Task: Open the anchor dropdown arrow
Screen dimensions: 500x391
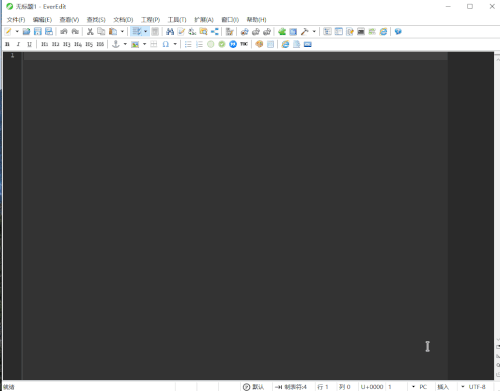Action: point(125,44)
